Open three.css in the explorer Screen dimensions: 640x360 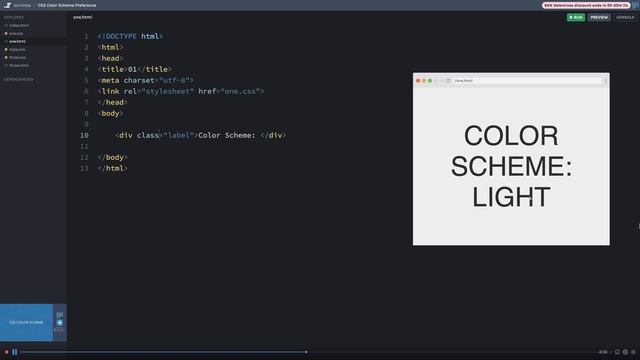(x=17, y=58)
